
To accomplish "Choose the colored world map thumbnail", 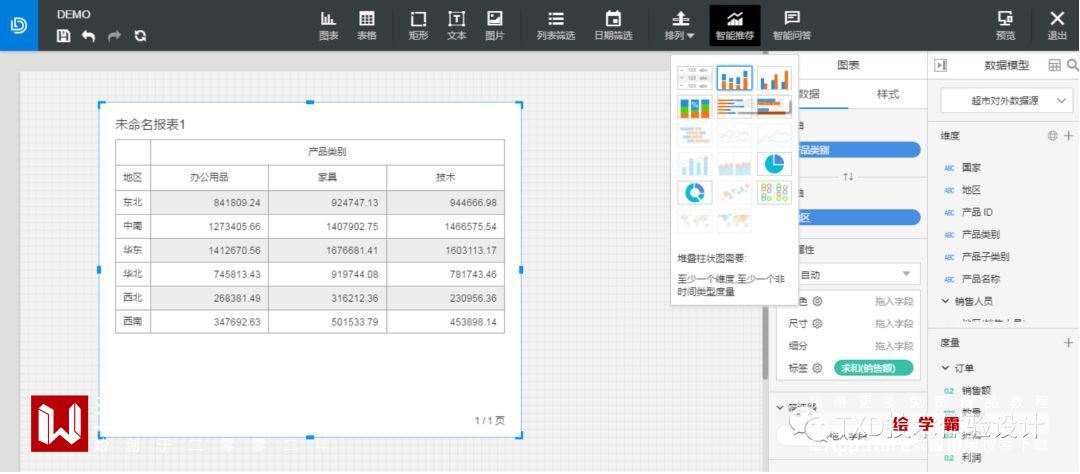I will tap(734, 221).
